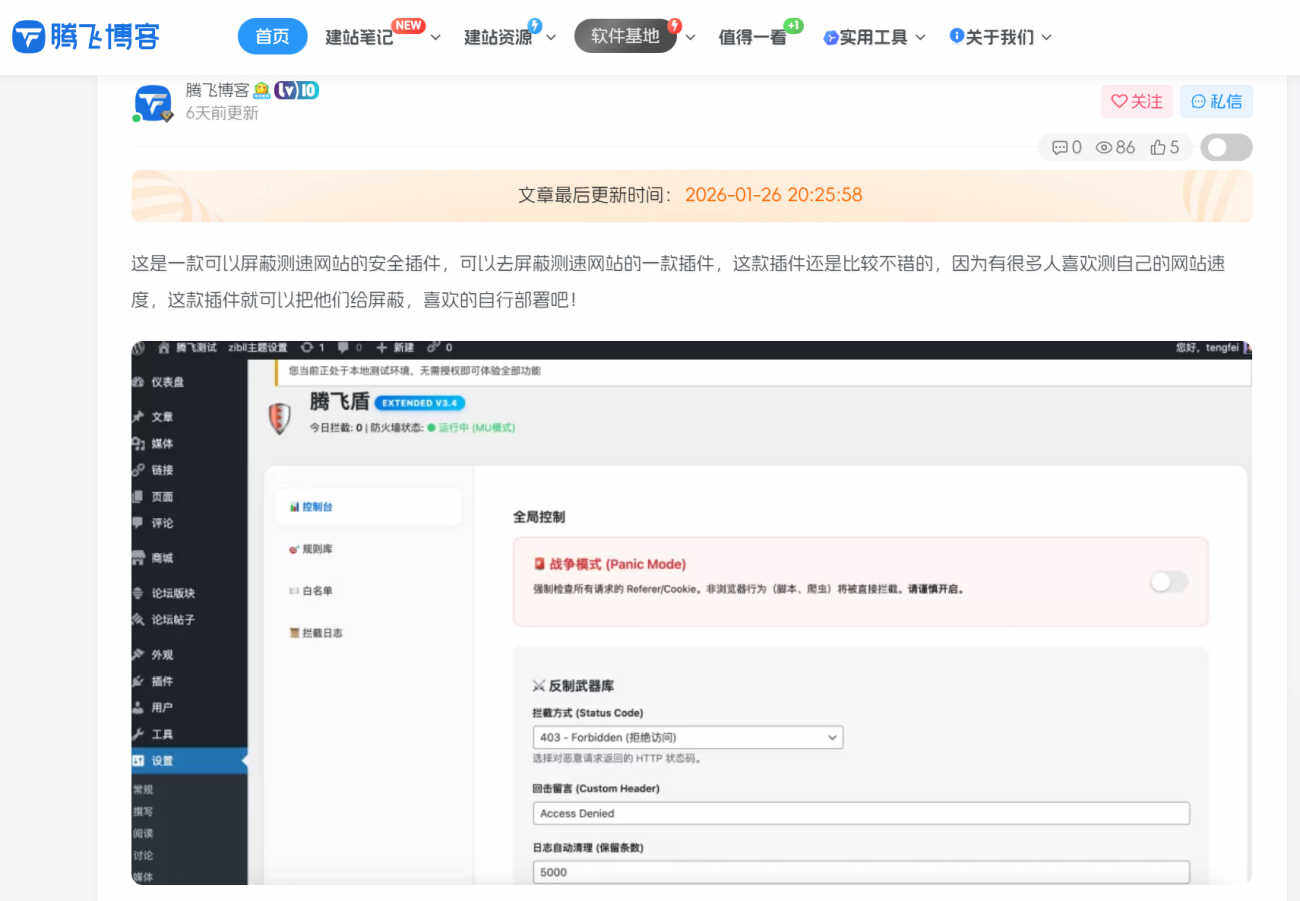Click the Access Denied header input
Screen dimensions: 1300x901
click(860, 813)
